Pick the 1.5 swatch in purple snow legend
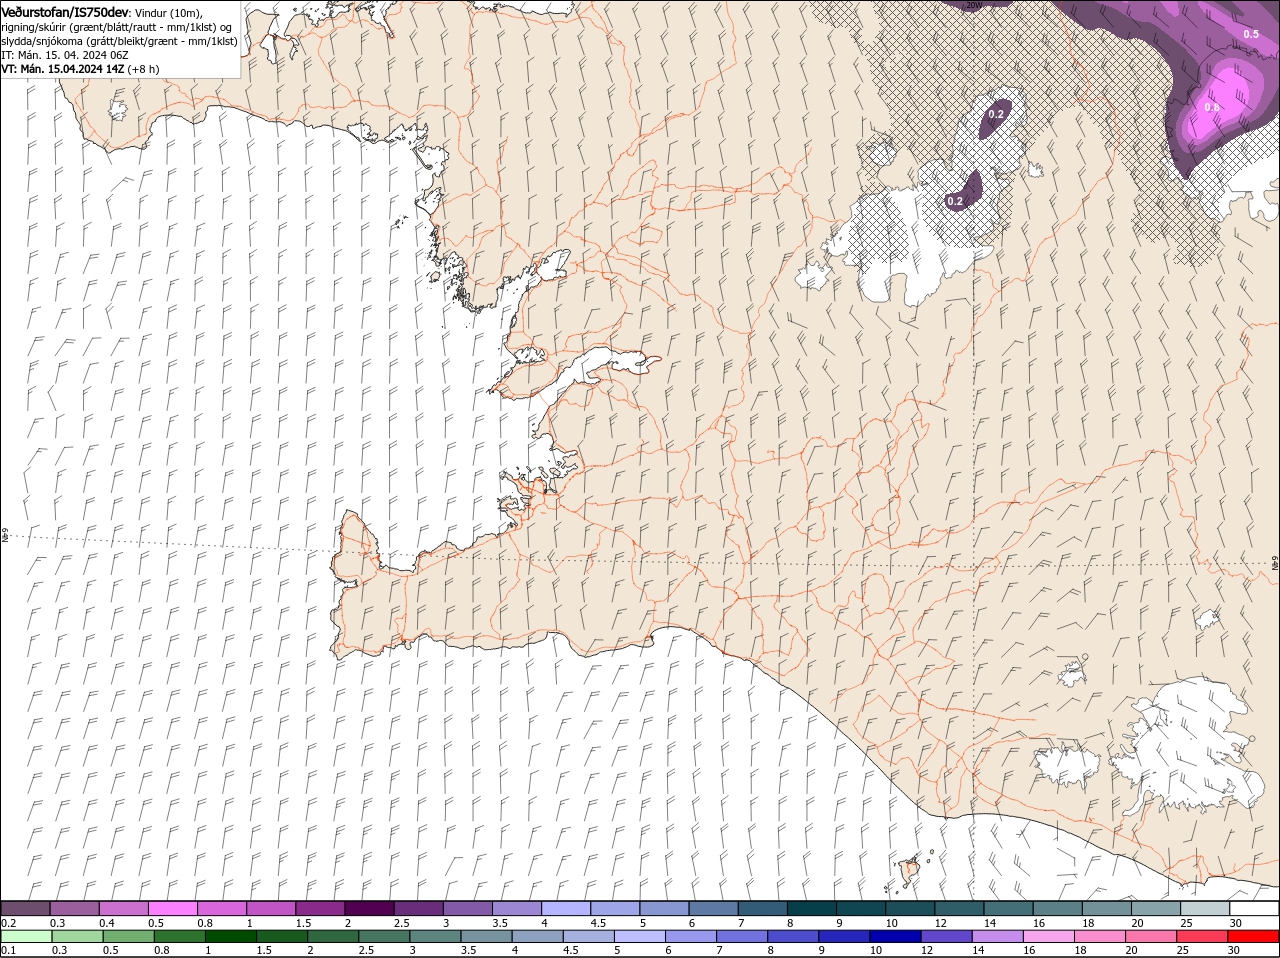Screen dimensions: 1280x958 pos(320,908)
